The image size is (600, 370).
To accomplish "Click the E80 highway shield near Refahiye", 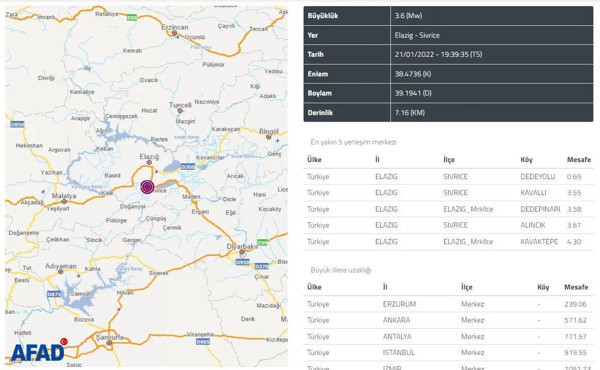I will pyautogui.click(x=132, y=18).
